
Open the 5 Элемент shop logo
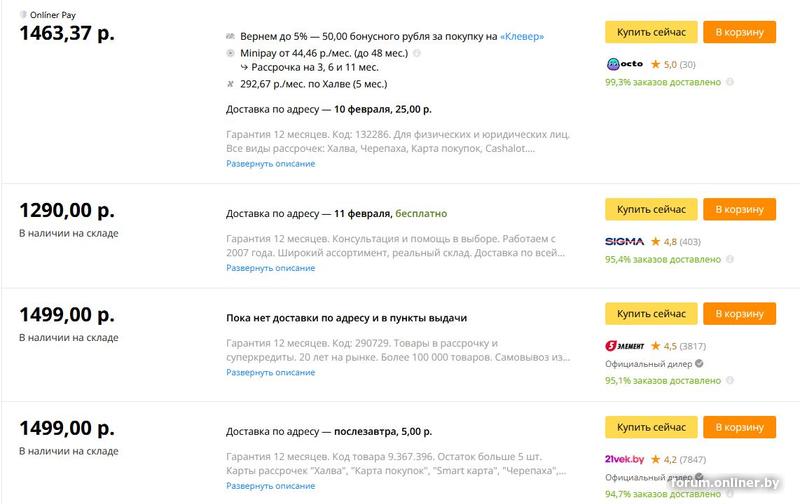tap(624, 346)
